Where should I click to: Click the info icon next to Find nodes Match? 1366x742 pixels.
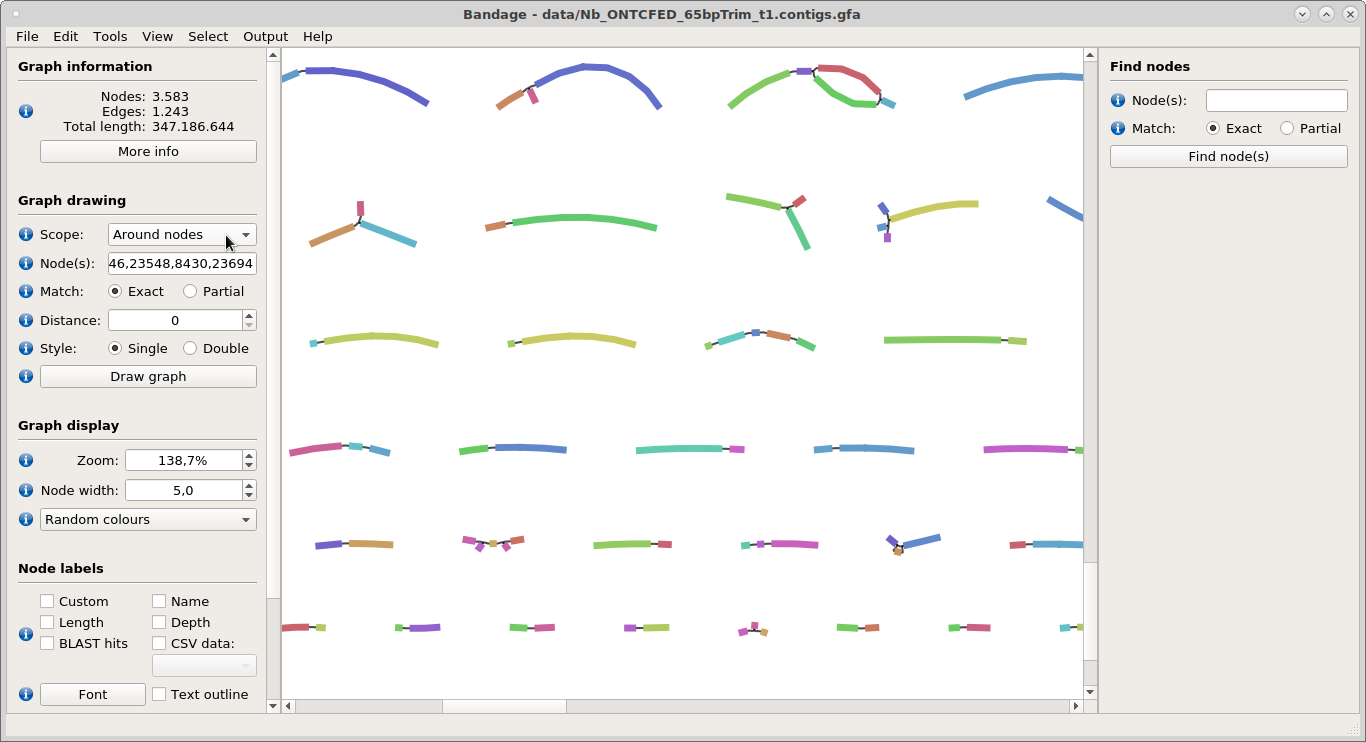point(1118,128)
